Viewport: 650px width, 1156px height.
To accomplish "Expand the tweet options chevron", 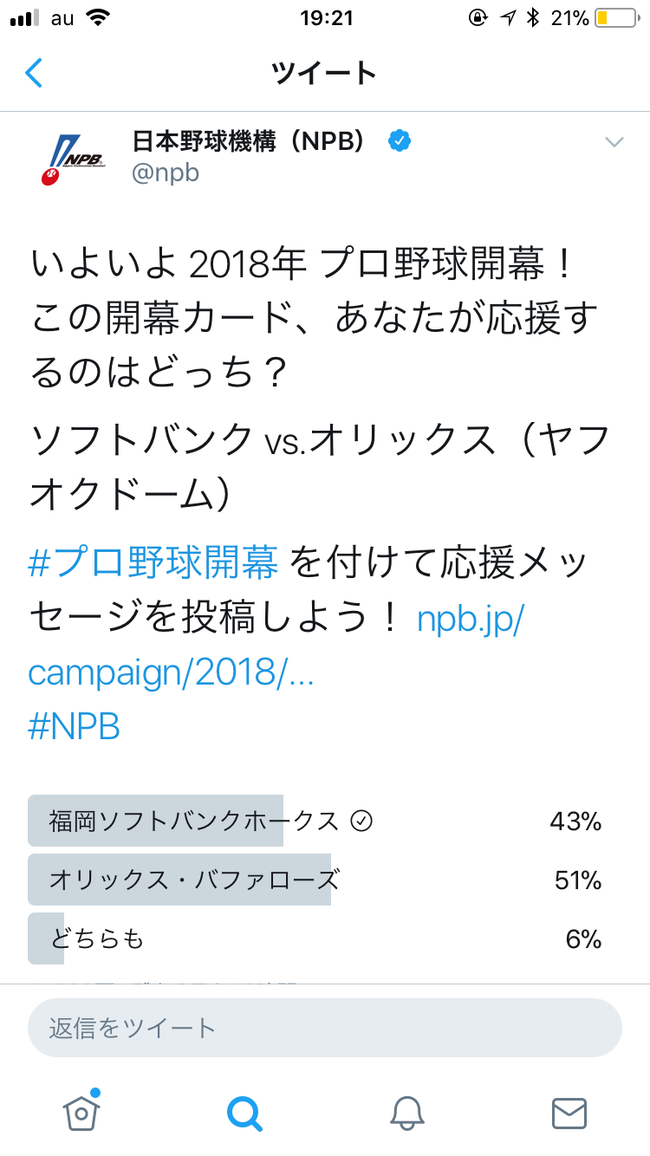I will [614, 142].
